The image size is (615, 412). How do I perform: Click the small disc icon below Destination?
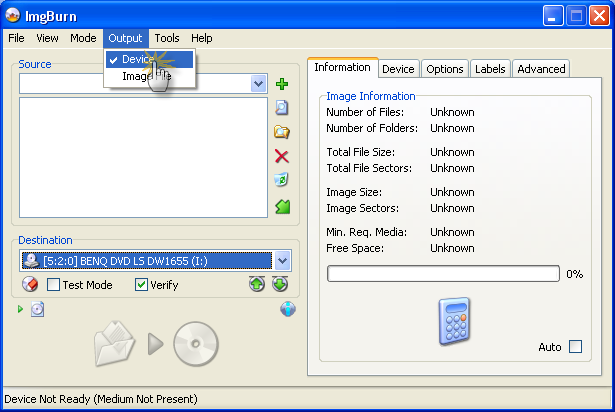[37, 309]
